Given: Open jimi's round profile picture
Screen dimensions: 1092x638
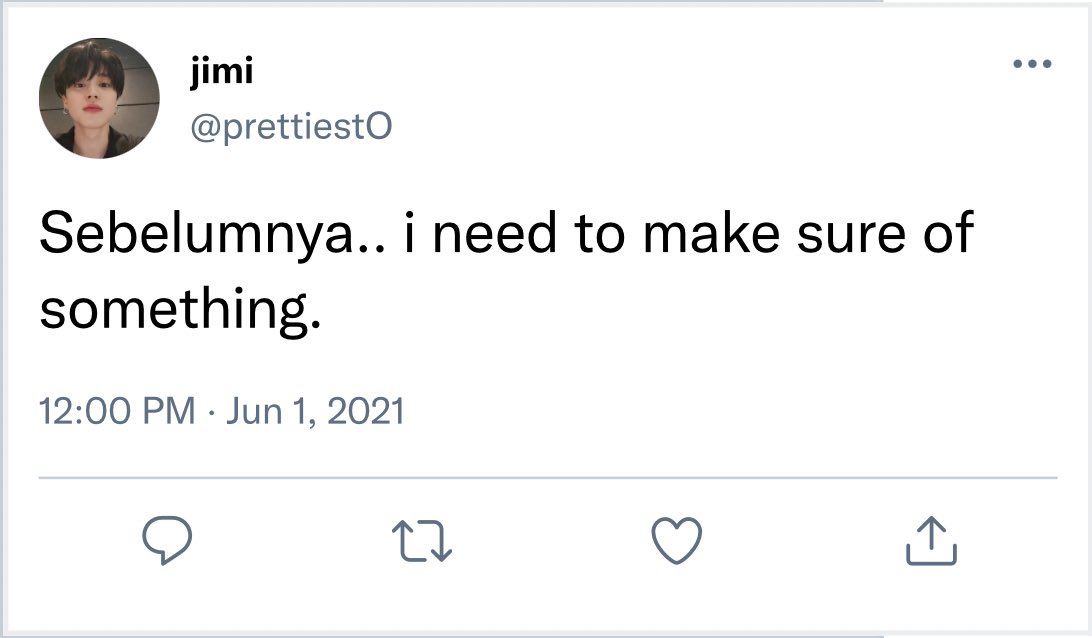Looking at the screenshot, I should coord(99,100).
